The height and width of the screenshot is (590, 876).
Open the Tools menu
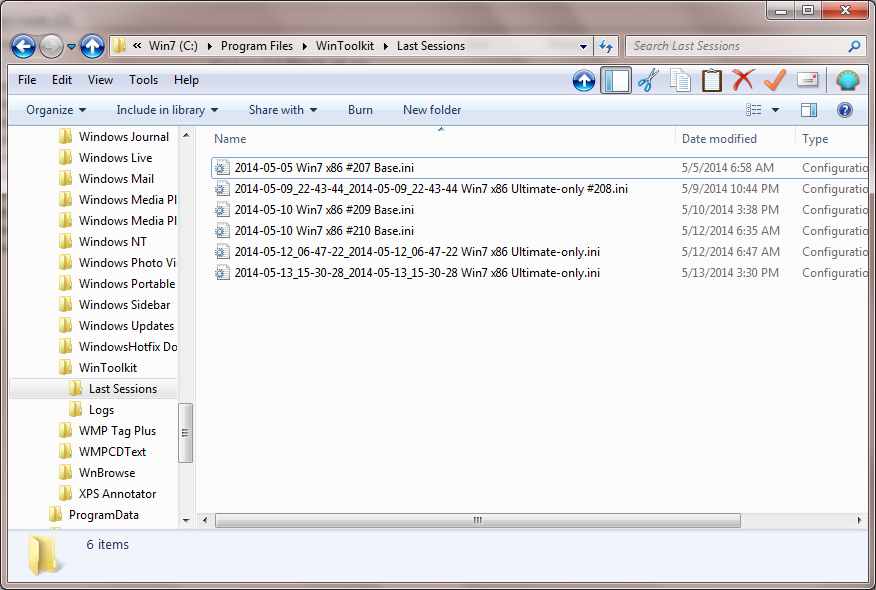144,80
